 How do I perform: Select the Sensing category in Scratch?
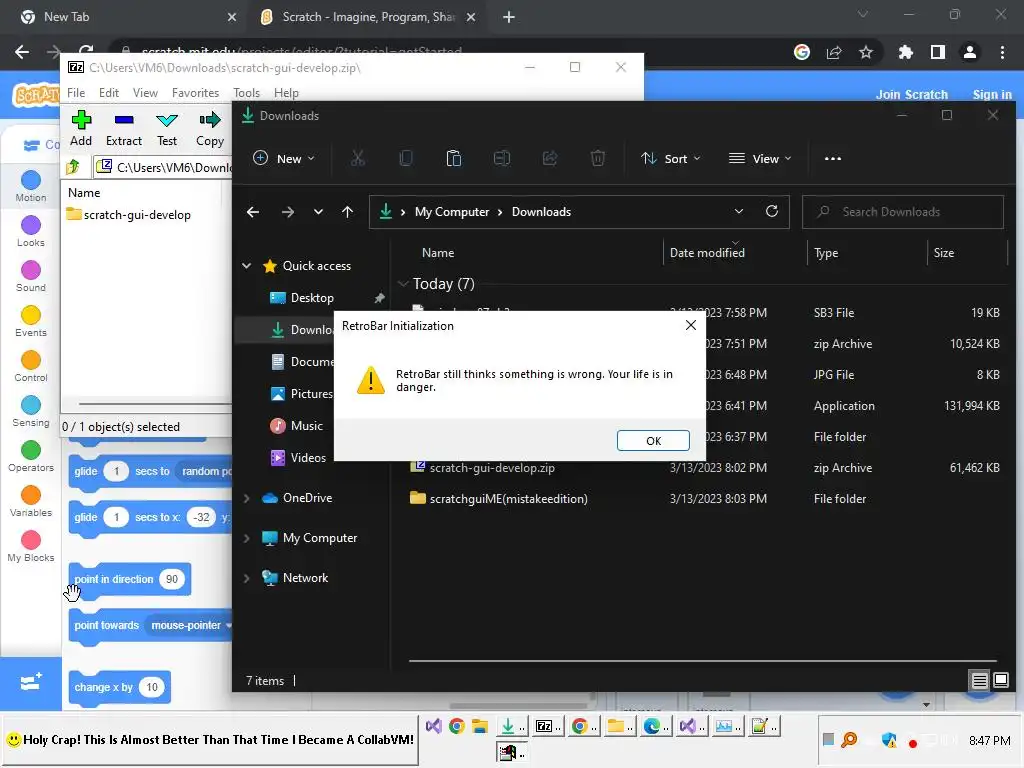(x=31, y=411)
